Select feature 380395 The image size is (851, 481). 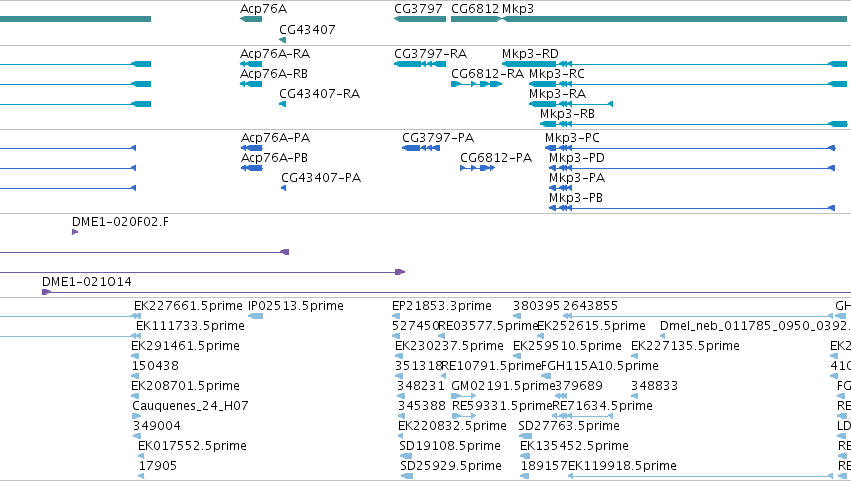tap(517, 317)
